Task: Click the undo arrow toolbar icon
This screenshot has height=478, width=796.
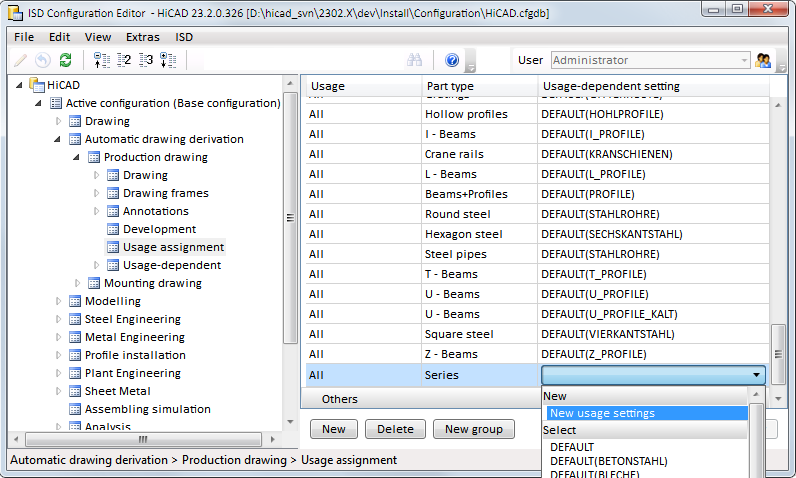Action: coord(43,60)
